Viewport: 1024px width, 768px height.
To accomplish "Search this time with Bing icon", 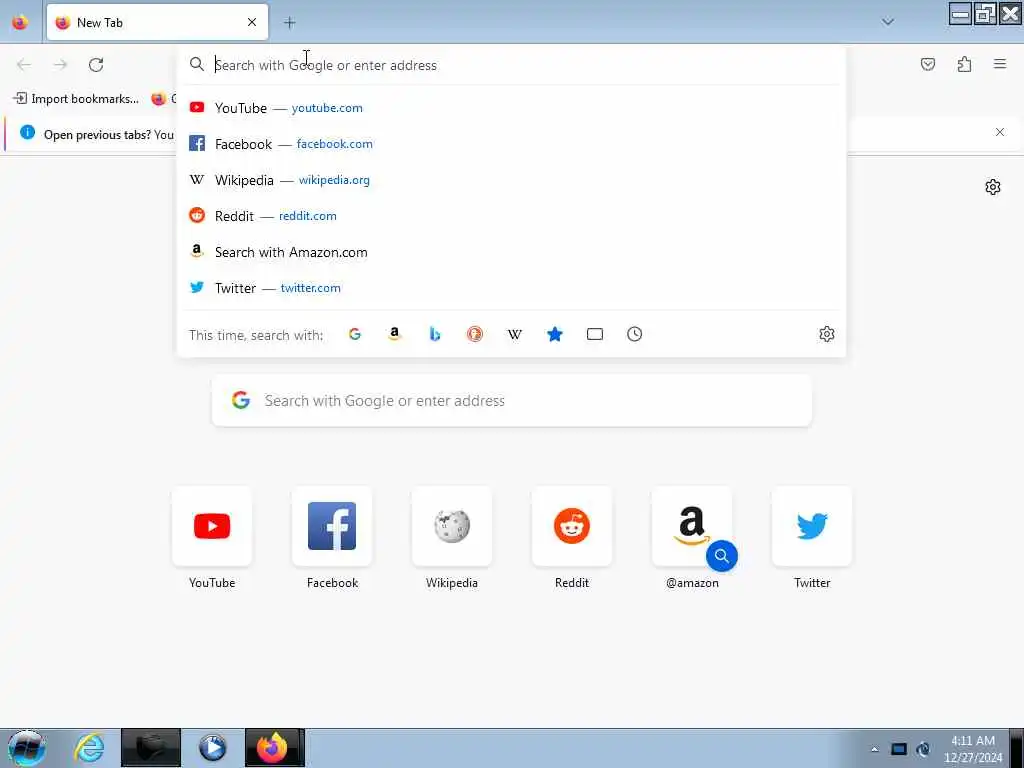I will (x=435, y=334).
